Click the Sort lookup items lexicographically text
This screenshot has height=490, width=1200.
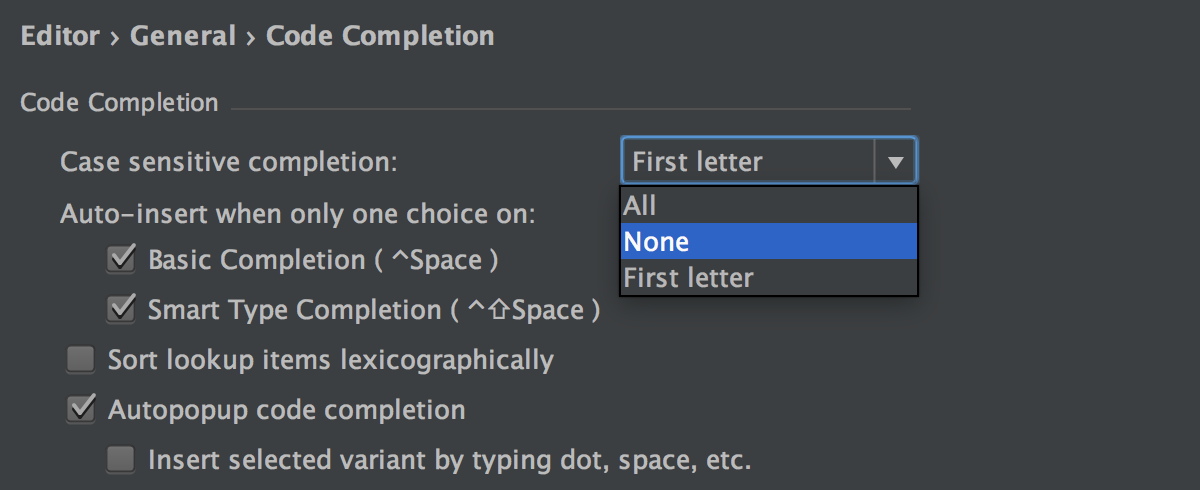[x=330, y=359]
